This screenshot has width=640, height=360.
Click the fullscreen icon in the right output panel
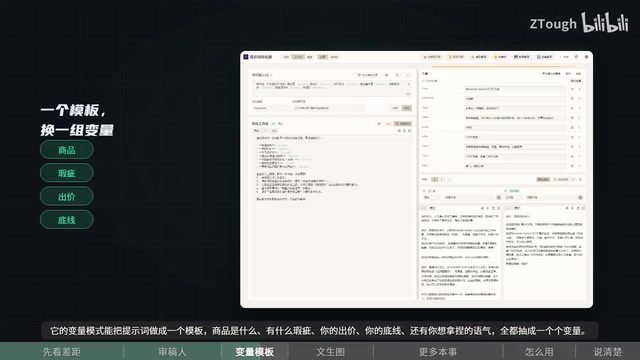pos(583,208)
